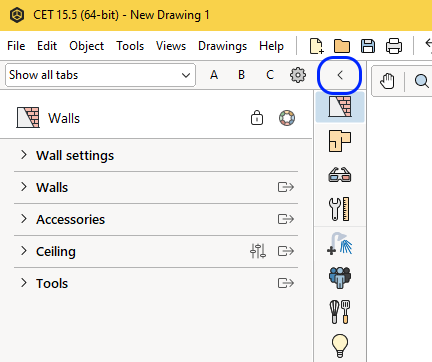Switch to tab group C
The width and height of the screenshot is (432, 362).
click(x=270, y=75)
